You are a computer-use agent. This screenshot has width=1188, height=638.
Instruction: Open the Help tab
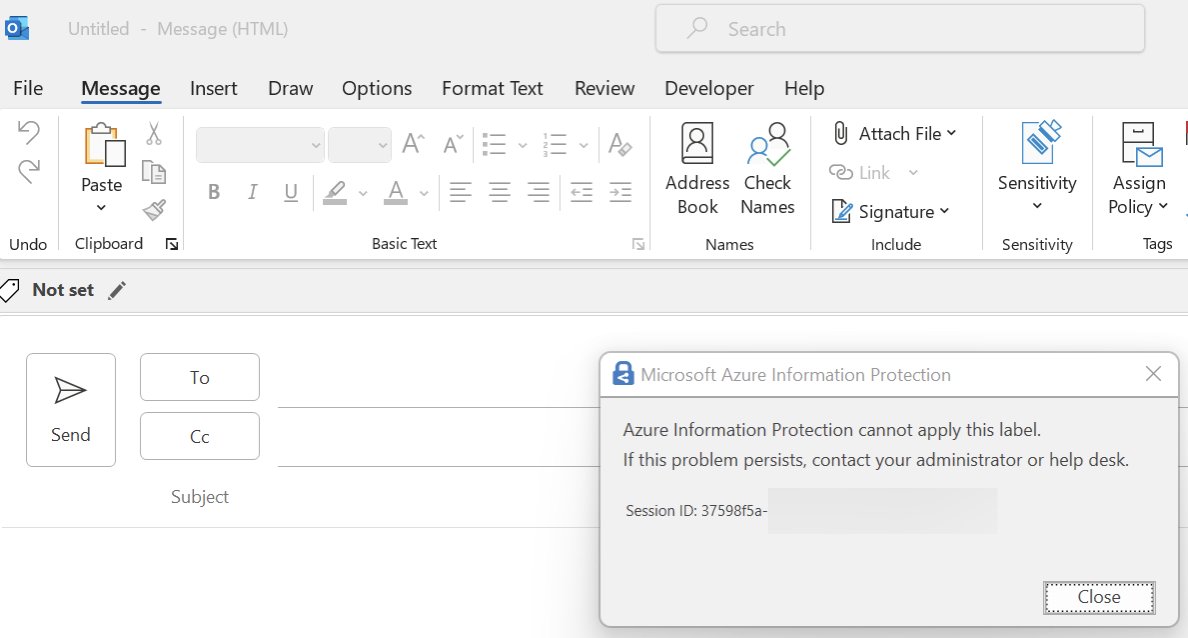click(804, 88)
